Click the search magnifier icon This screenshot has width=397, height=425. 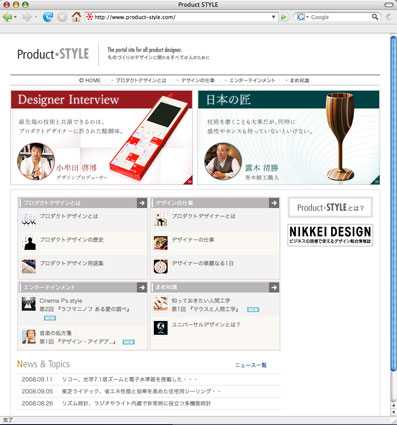point(375,17)
